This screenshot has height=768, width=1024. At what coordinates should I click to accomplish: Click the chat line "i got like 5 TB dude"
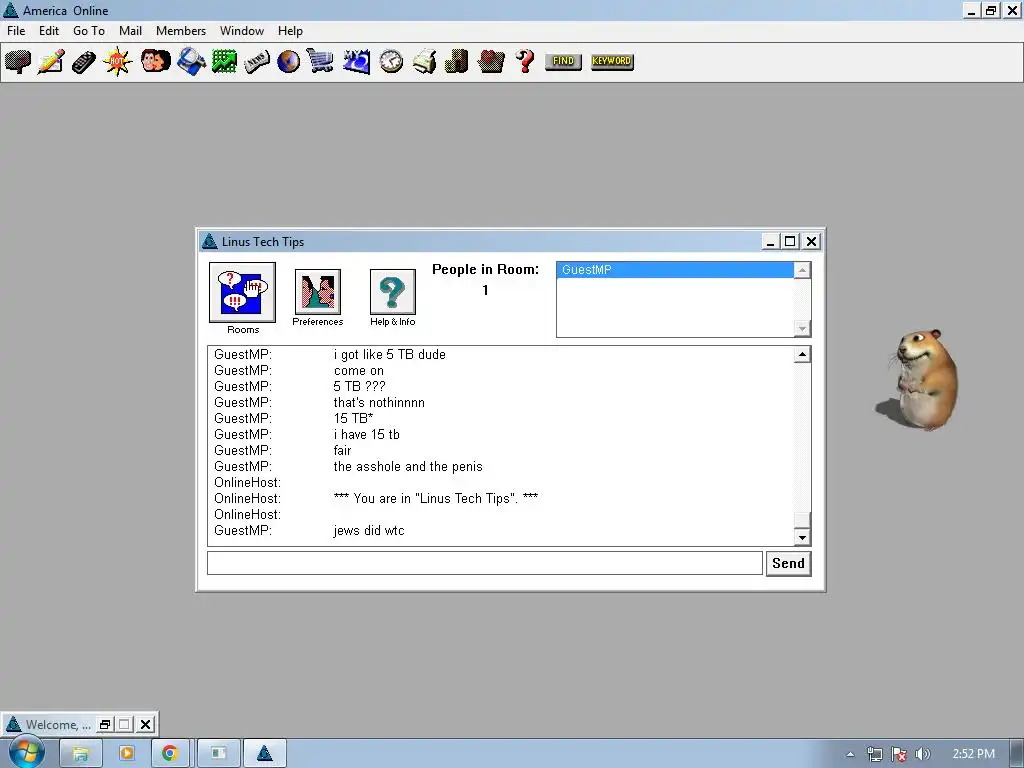(x=389, y=355)
